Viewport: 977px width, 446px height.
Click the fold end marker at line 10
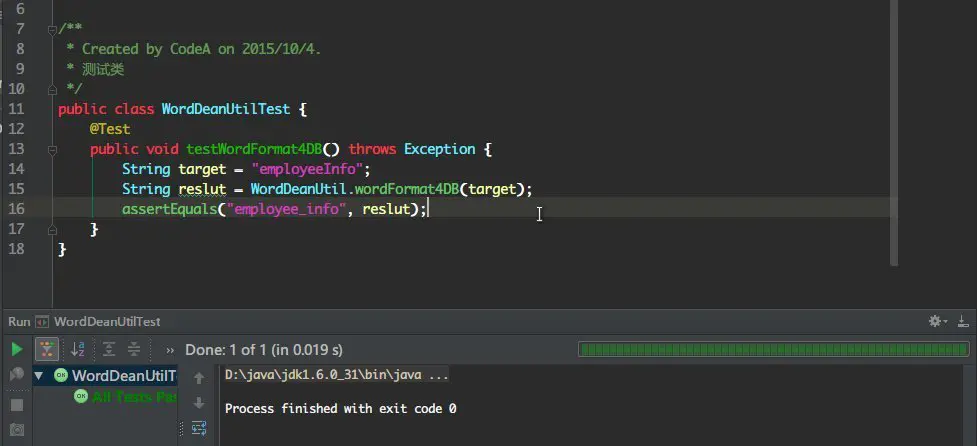click(52, 89)
